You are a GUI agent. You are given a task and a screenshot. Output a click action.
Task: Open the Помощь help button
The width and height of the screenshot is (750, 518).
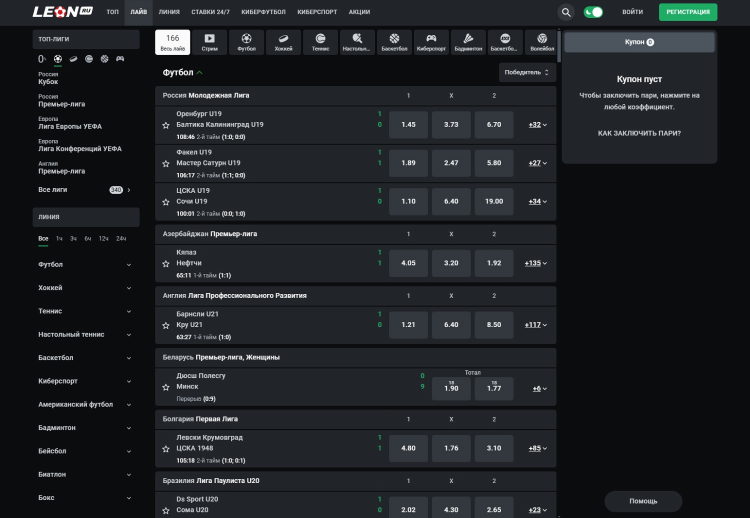[643, 501]
